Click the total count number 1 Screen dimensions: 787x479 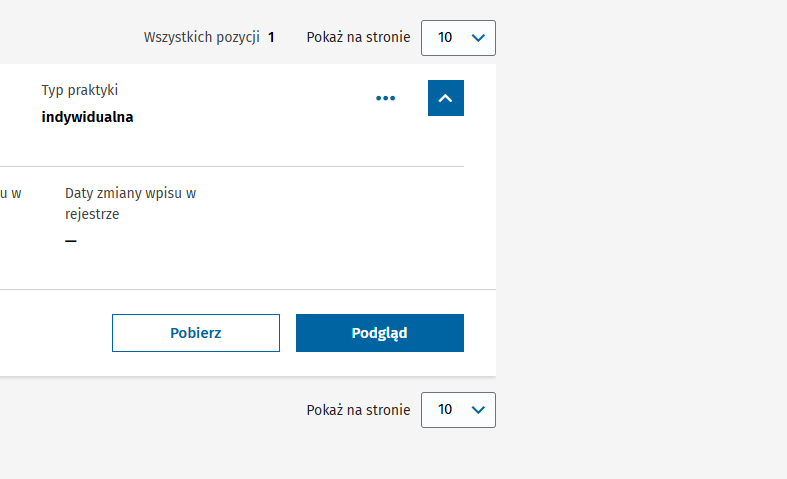coord(271,38)
